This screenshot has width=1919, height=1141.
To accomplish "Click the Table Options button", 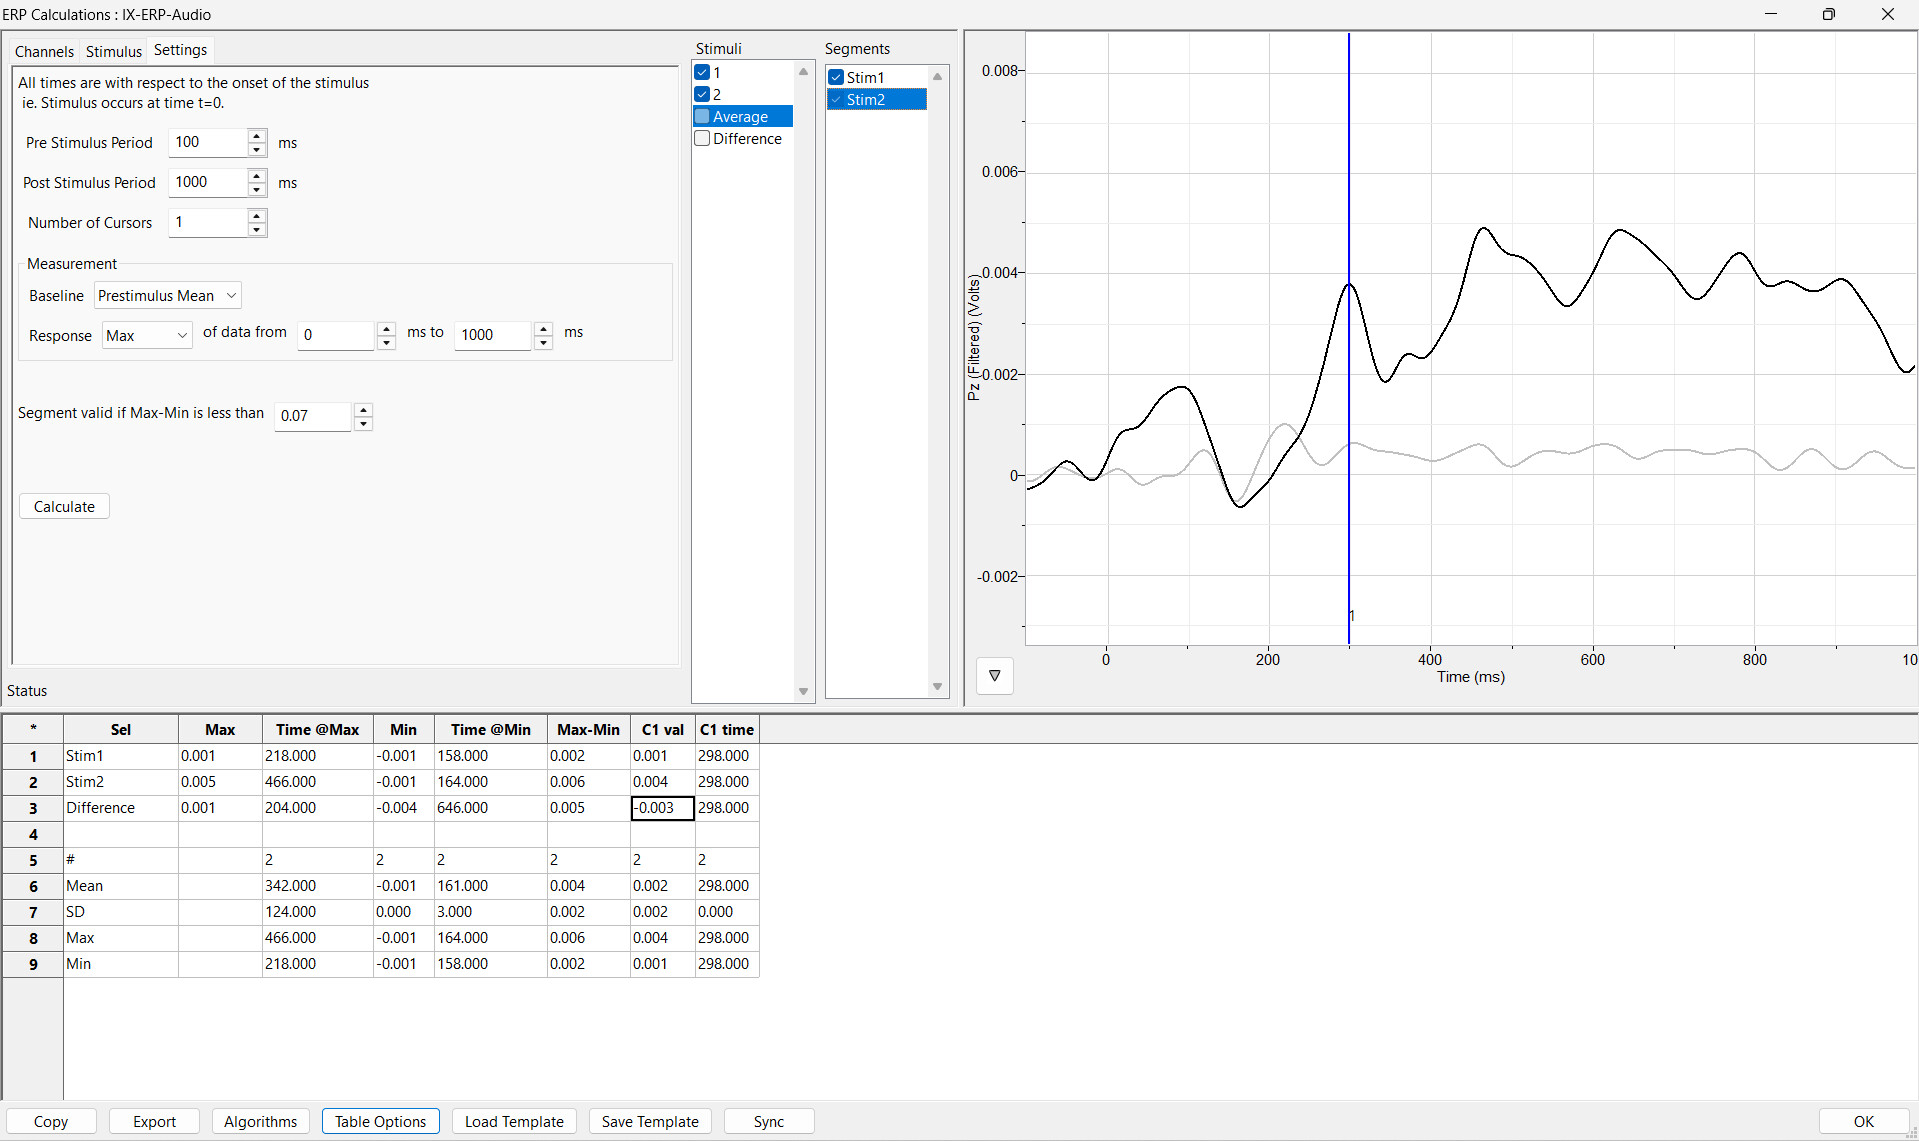I will 380,1121.
